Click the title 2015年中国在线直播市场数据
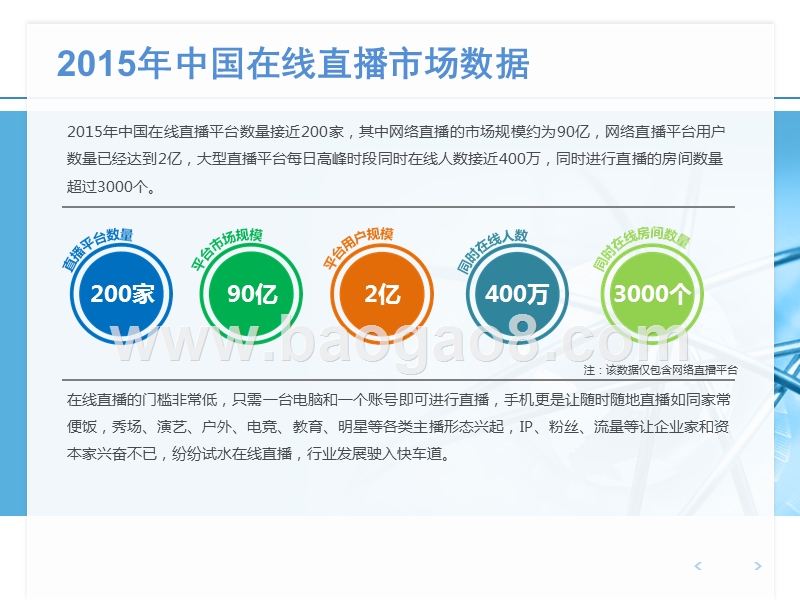The width and height of the screenshot is (800, 600). pos(293,63)
